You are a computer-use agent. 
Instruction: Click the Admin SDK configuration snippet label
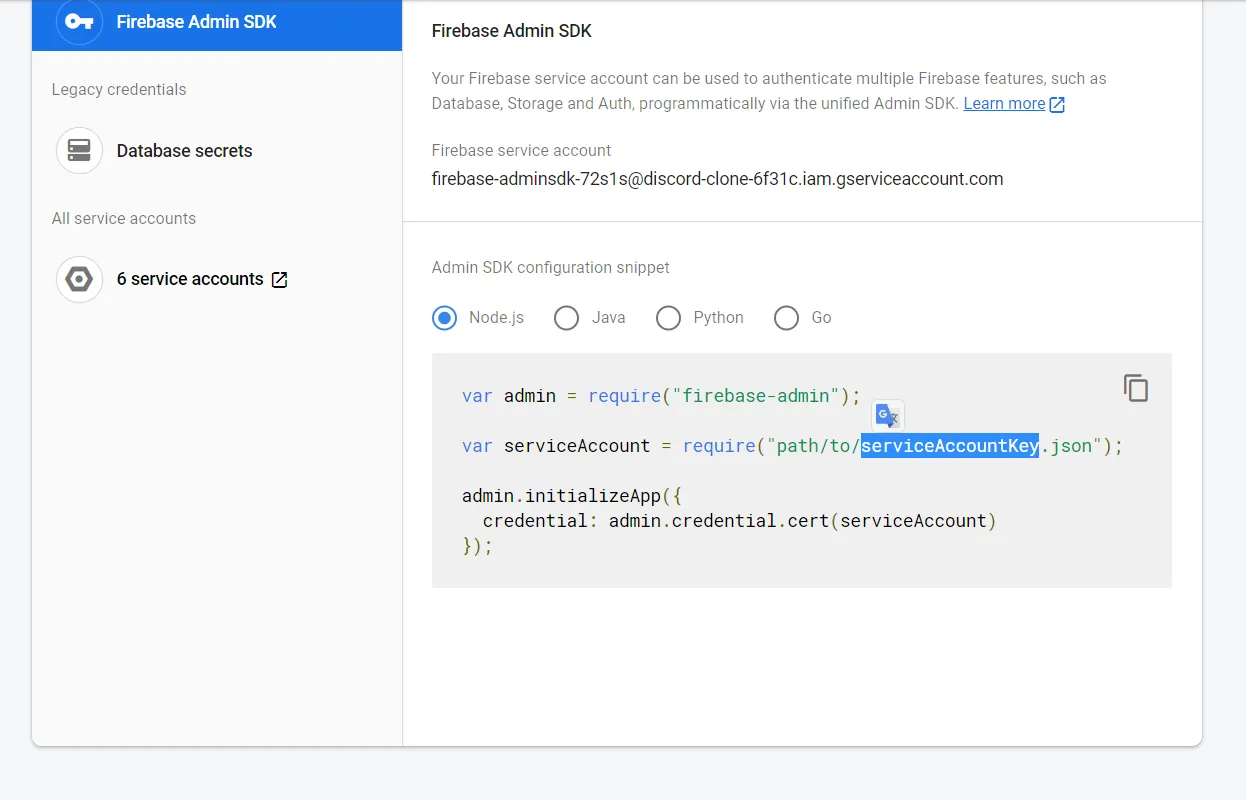551,268
